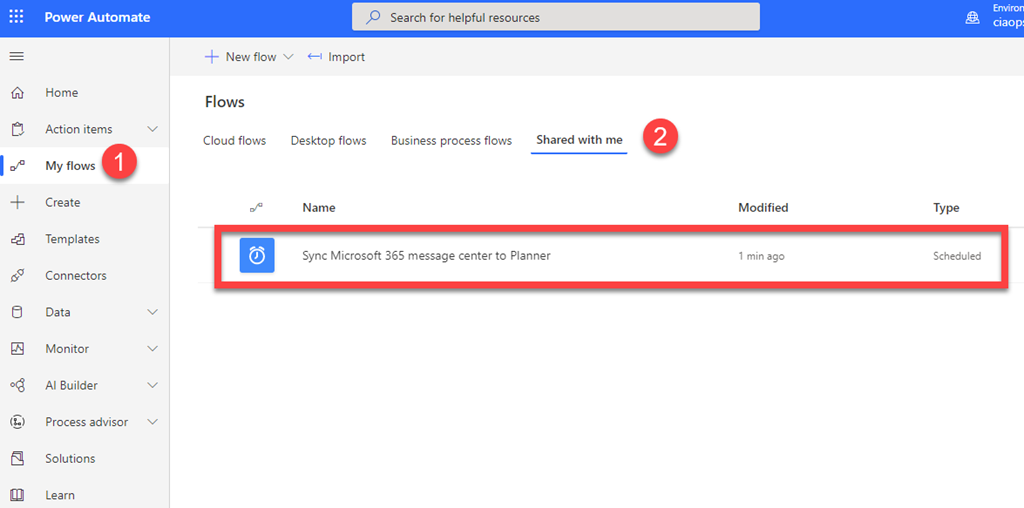Click the Home house icon
This screenshot has height=508, width=1024.
(x=17, y=93)
